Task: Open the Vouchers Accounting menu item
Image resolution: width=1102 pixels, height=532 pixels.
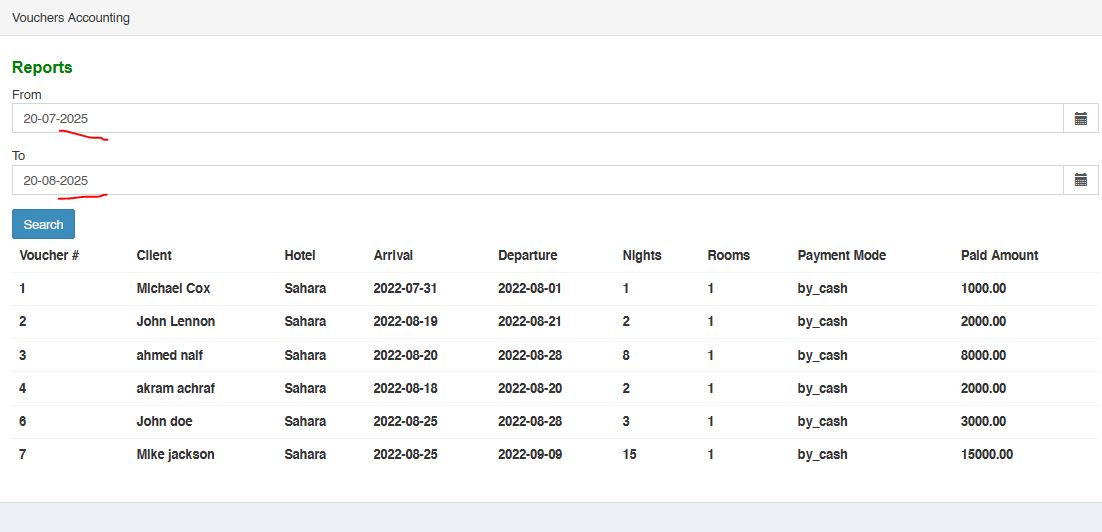Action: pos(71,18)
